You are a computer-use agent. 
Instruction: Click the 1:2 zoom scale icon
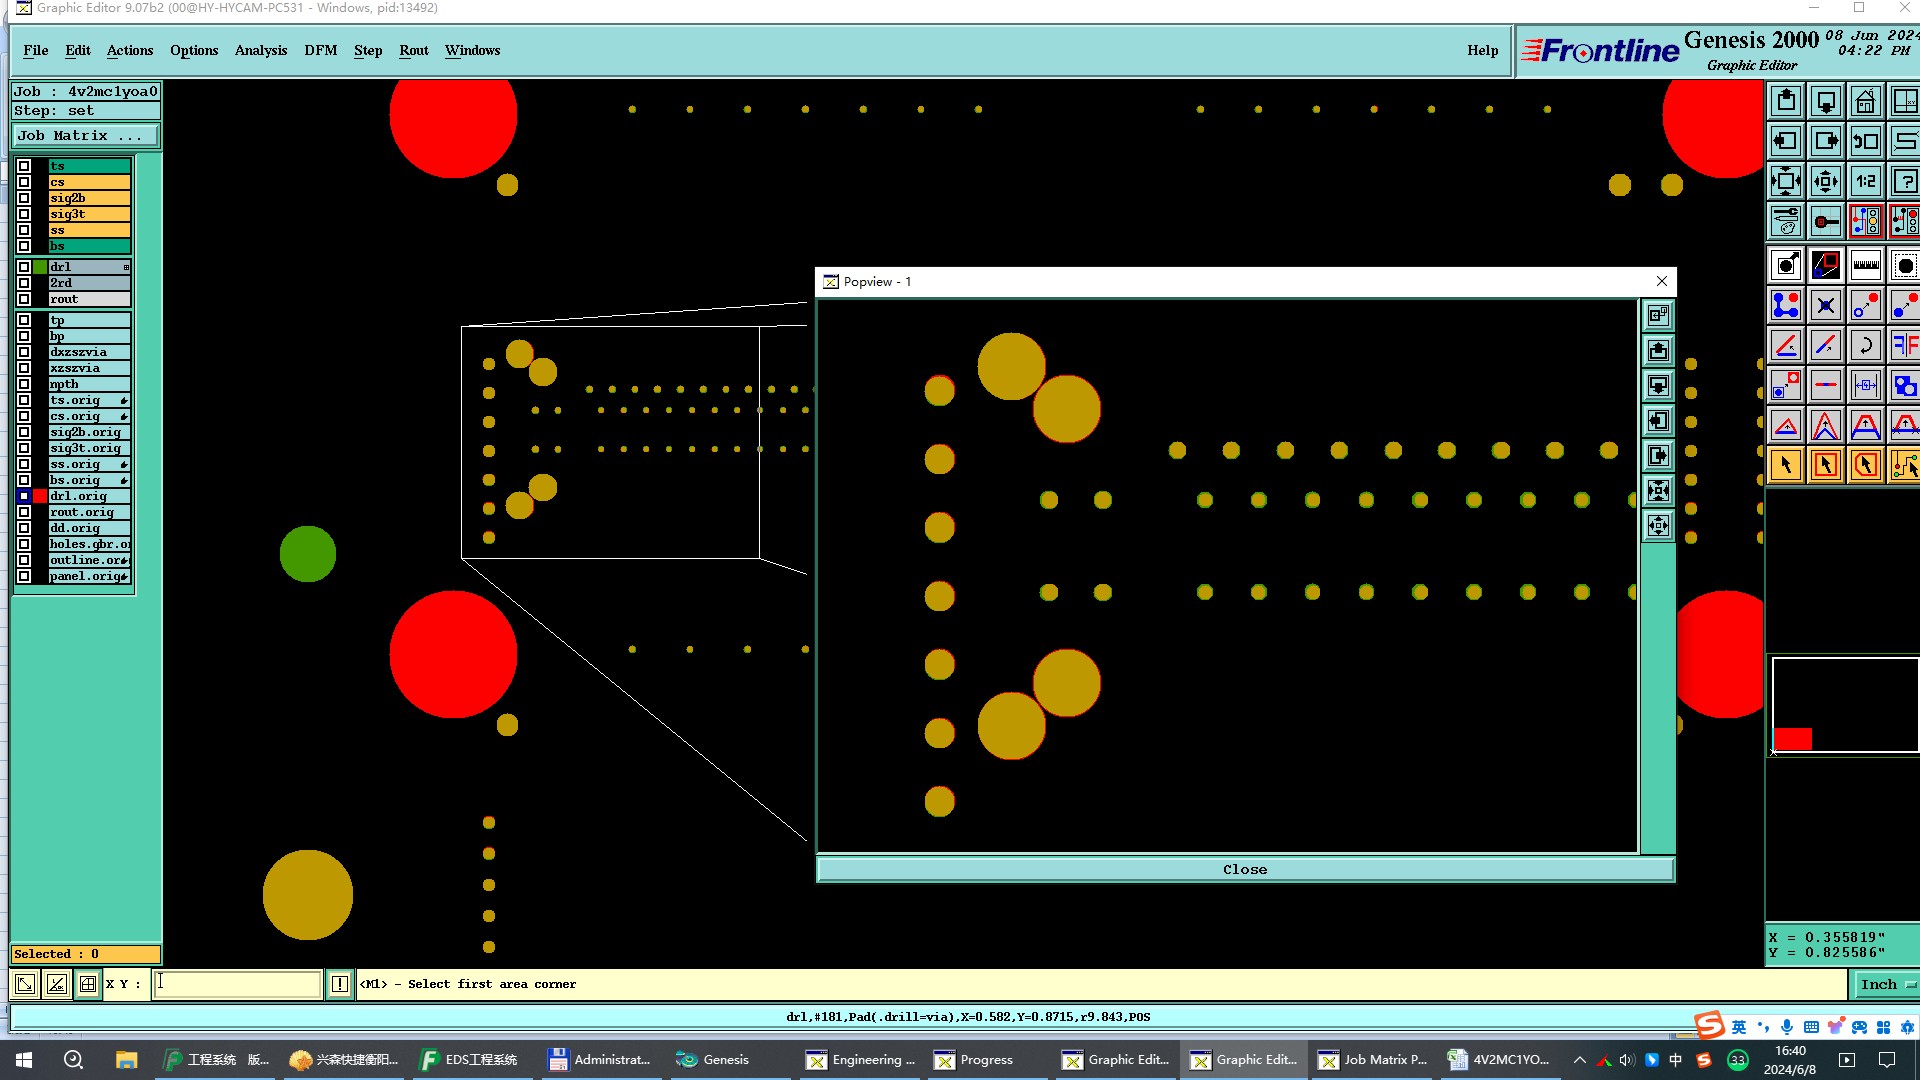click(1865, 182)
